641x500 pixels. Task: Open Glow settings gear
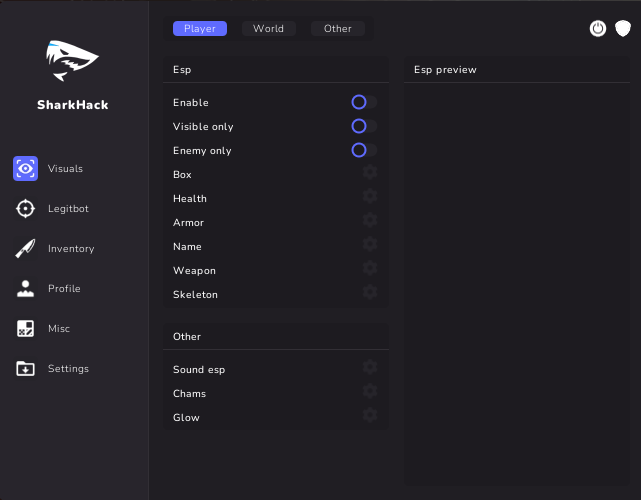coord(370,416)
